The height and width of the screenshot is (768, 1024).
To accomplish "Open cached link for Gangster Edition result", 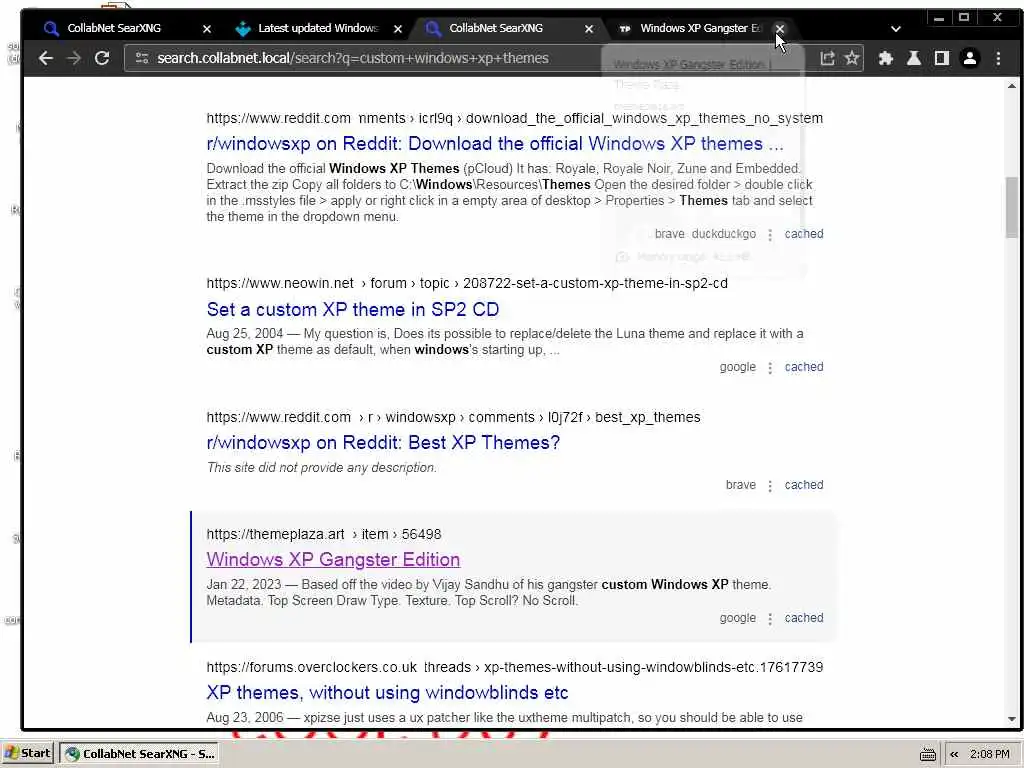I will point(804,618).
